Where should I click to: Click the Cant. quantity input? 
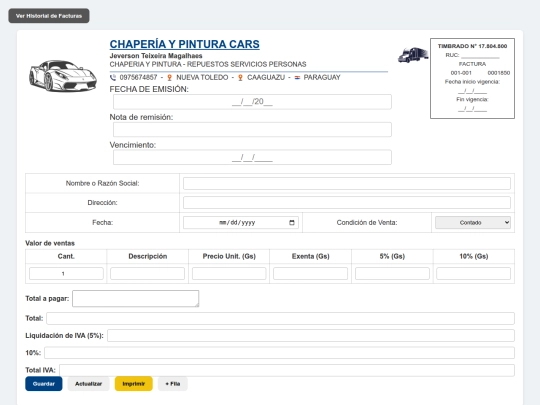[66, 273]
